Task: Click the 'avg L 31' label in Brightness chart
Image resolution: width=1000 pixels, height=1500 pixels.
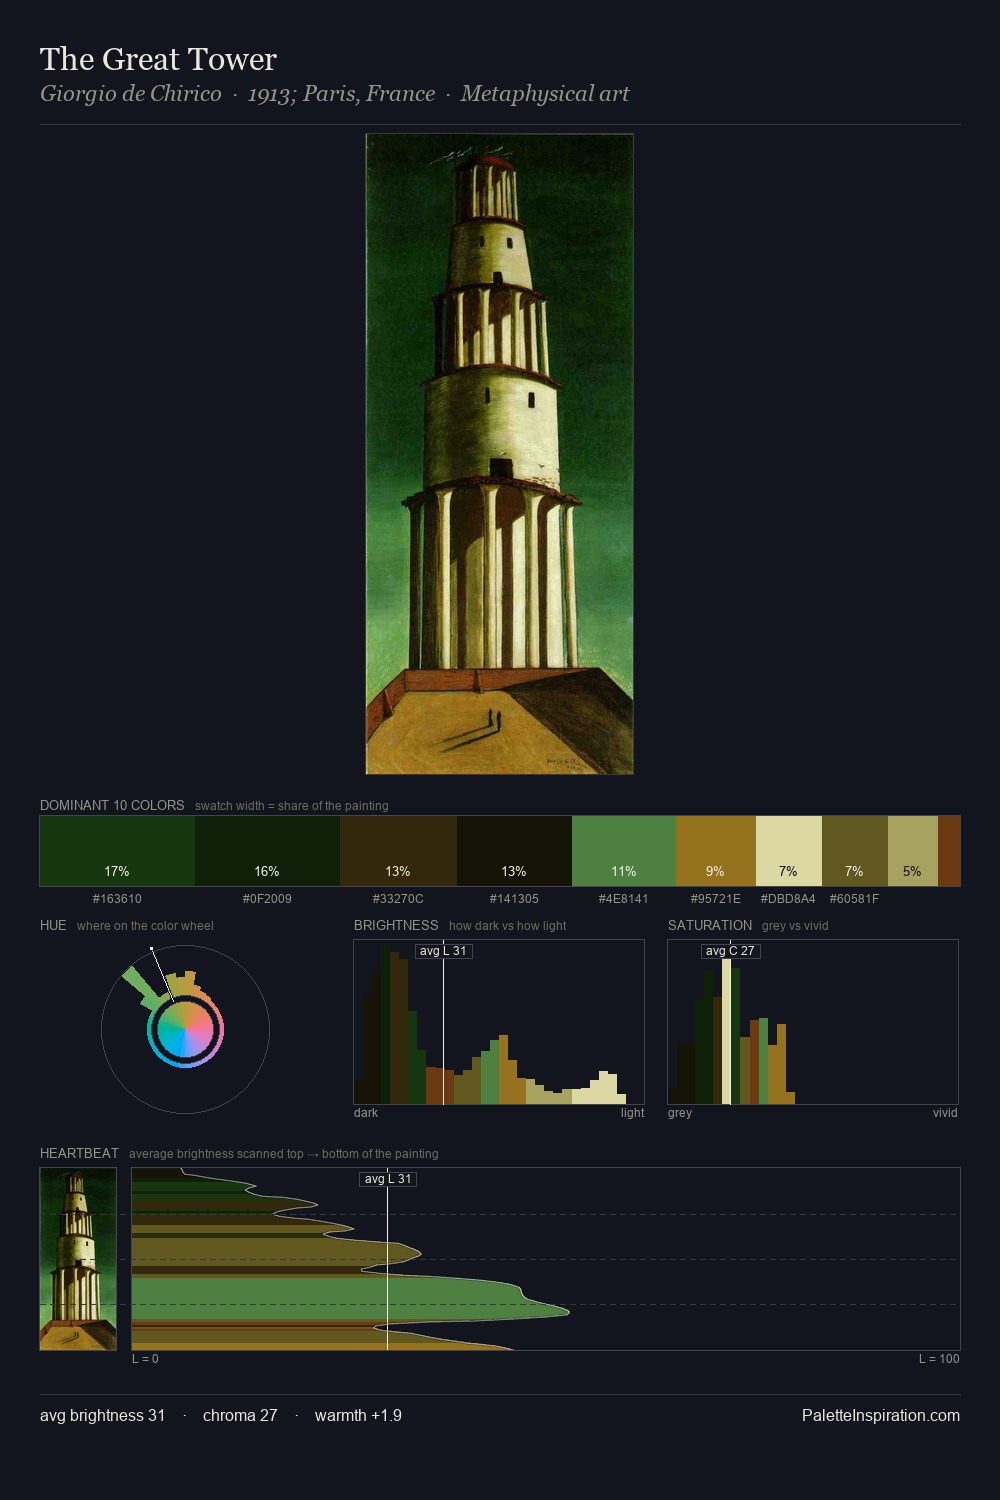Action: 443,951
